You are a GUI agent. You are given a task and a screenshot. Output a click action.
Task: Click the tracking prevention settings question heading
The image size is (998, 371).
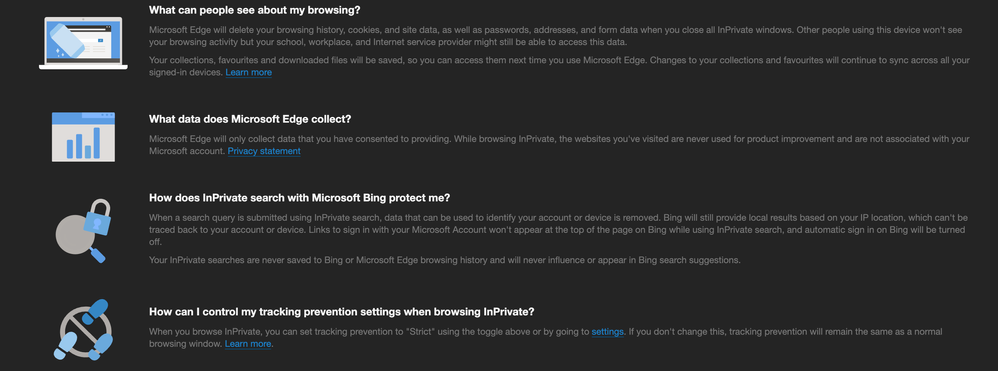coord(342,312)
